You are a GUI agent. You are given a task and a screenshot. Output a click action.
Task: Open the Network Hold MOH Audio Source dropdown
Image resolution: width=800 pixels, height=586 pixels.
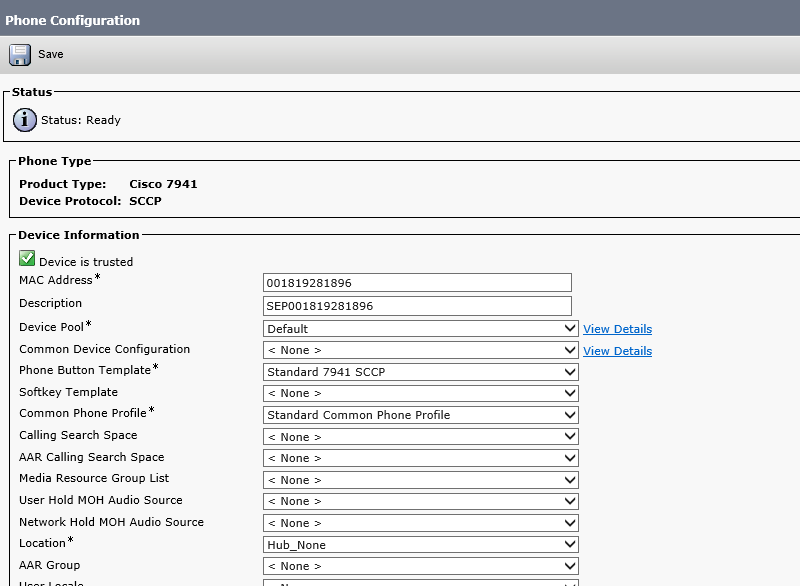point(421,523)
